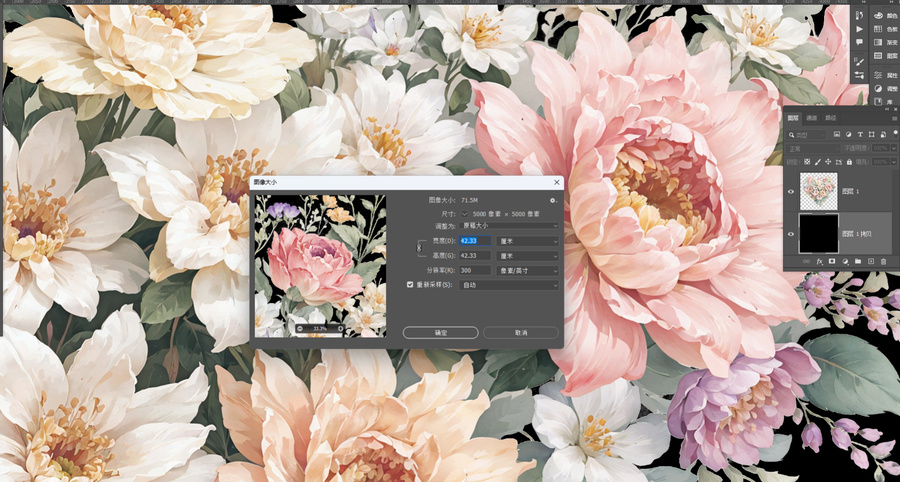Cancel with the 取消 button
900x482 pixels.
pyautogui.click(x=521, y=332)
